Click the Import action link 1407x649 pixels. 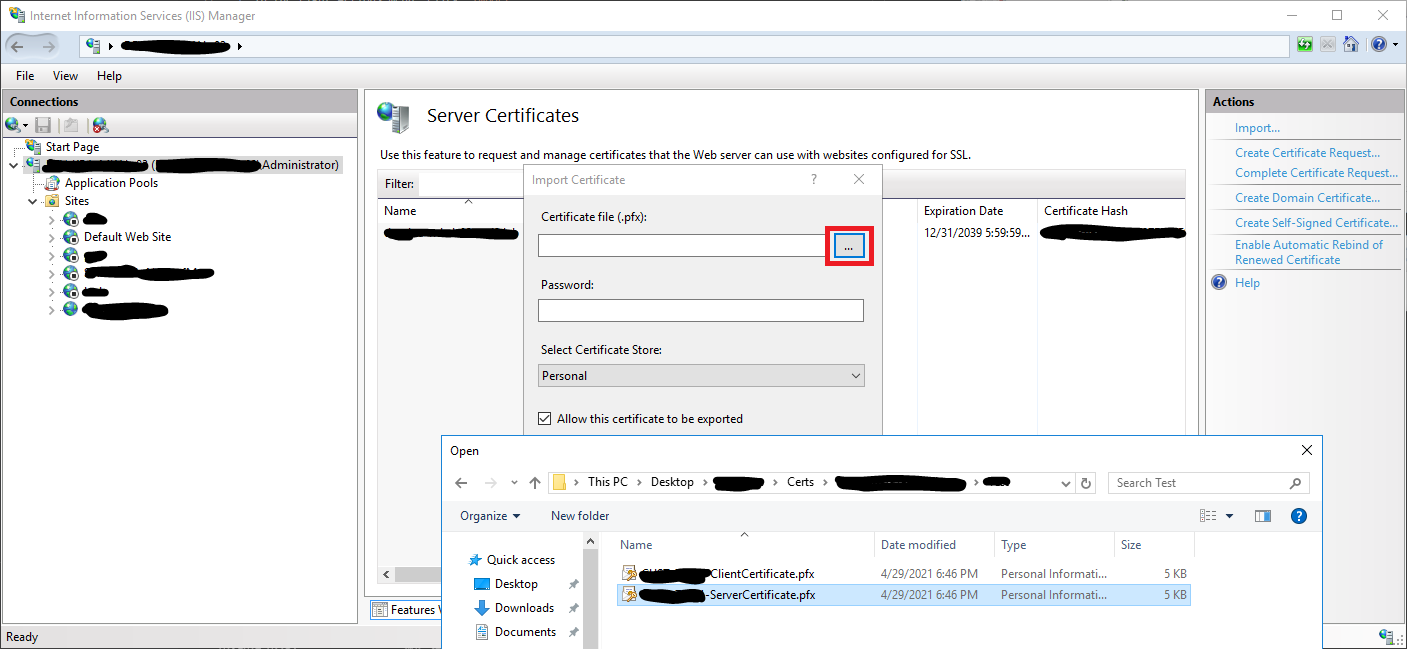coord(1257,128)
